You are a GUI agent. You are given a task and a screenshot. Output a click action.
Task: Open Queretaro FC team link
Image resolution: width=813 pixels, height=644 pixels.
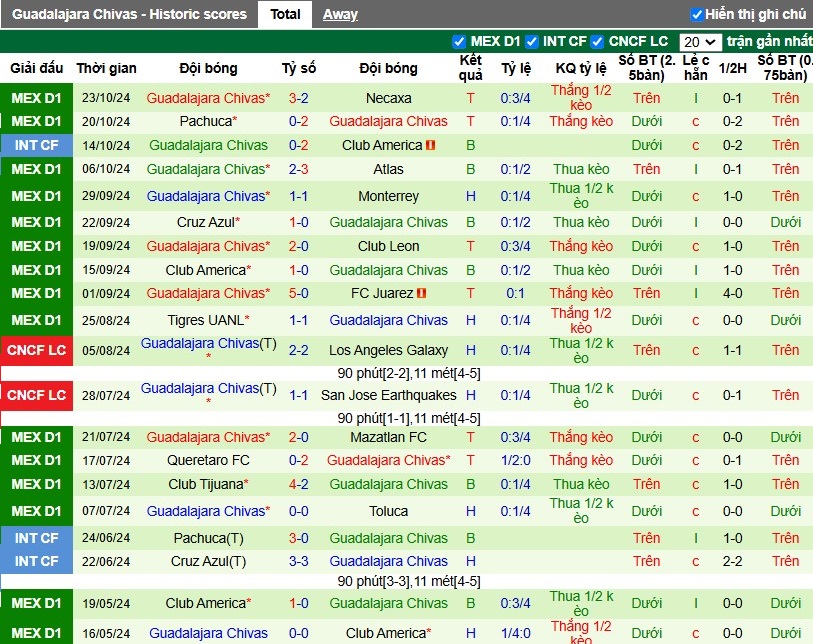208,460
